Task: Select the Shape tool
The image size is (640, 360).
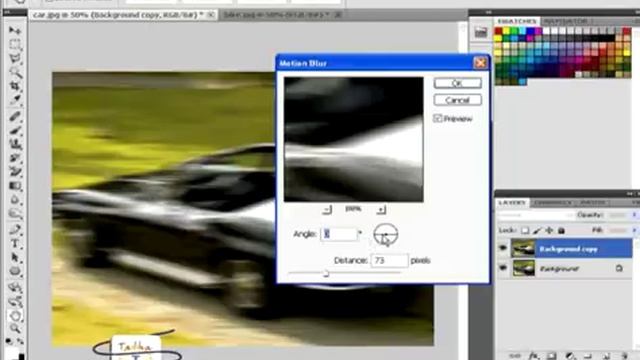Action: point(15,271)
